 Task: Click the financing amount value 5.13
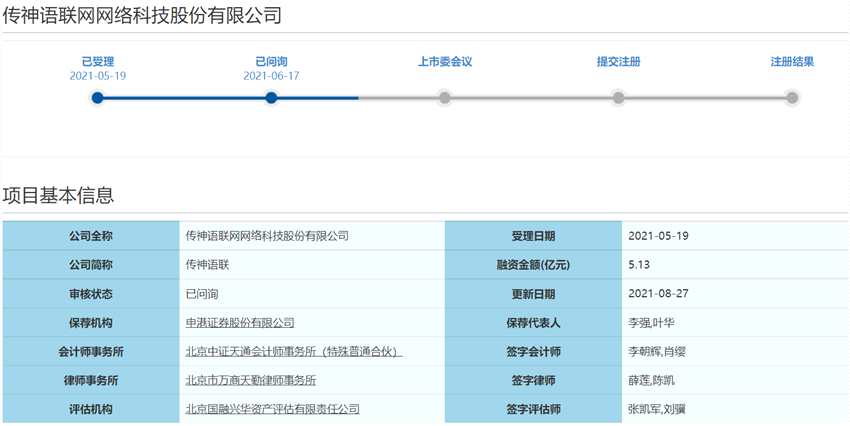pos(639,265)
